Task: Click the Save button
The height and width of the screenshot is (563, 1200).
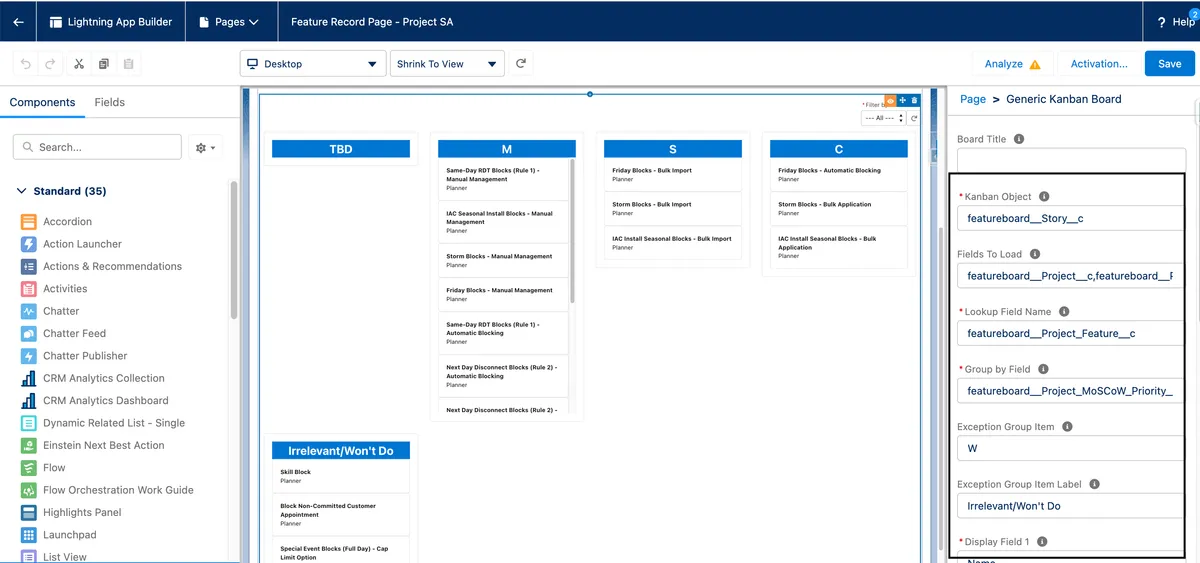Action: pos(1170,63)
